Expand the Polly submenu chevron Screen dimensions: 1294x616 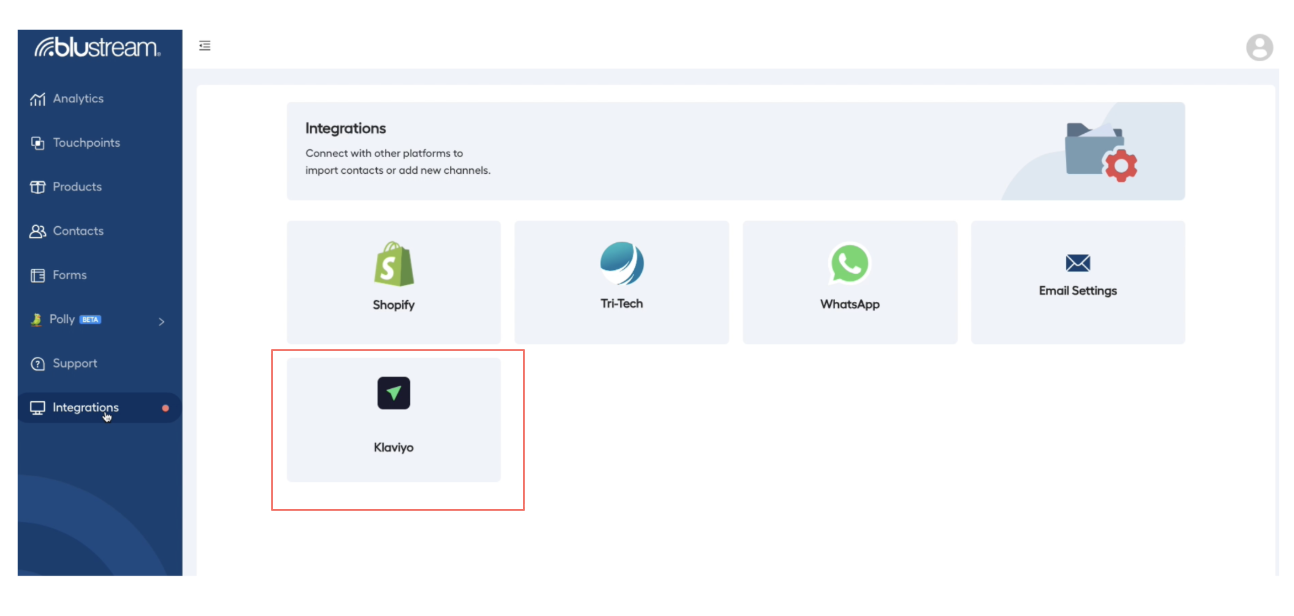(162, 321)
